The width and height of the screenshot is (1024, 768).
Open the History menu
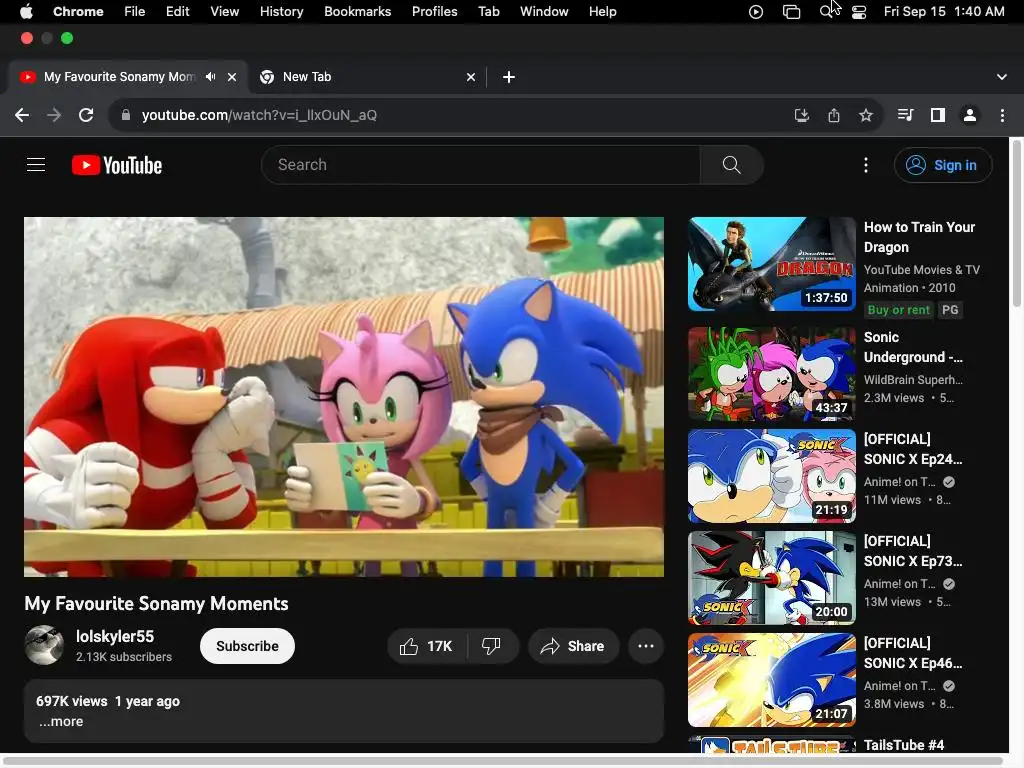(281, 12)
